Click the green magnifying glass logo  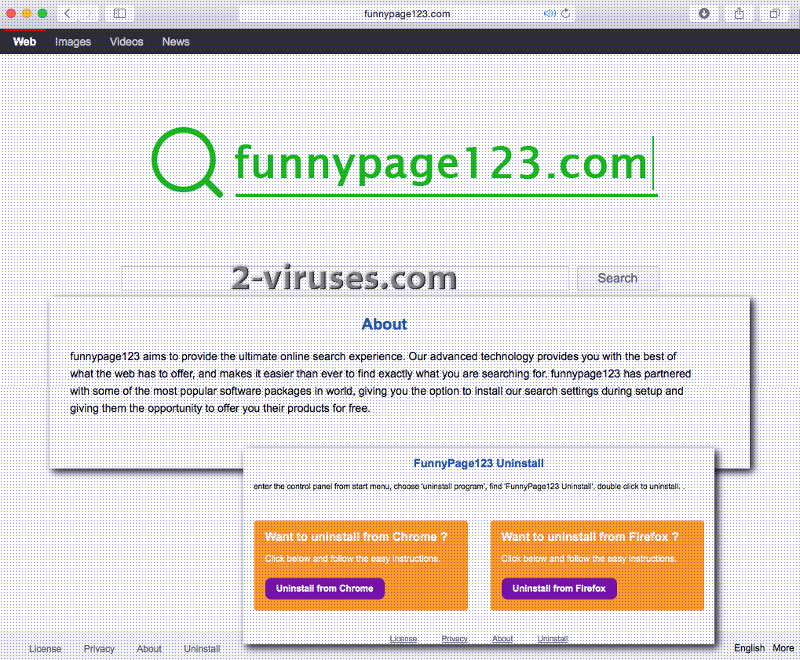tap(187, 162)
